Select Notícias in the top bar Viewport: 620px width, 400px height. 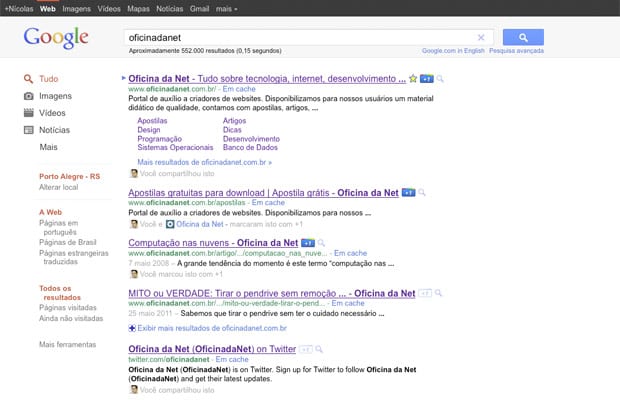170,8
